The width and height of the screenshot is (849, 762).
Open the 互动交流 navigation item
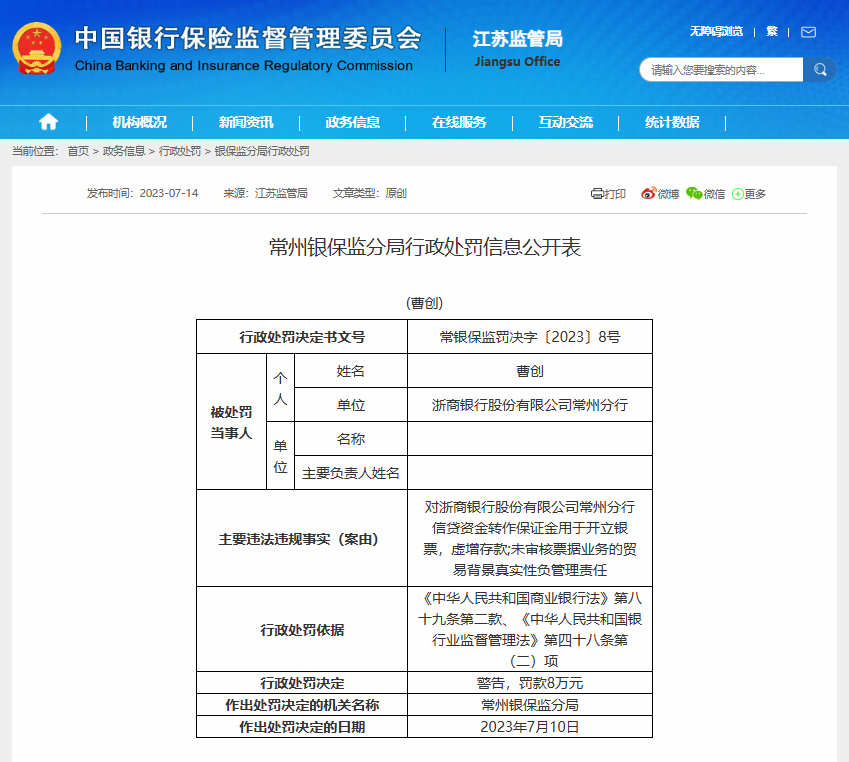[565, 122]
